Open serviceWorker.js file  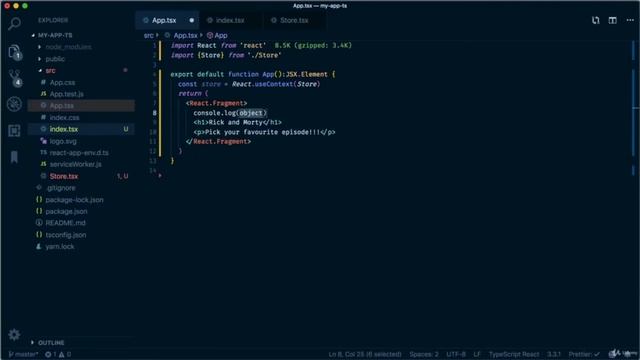click(76, 164)
